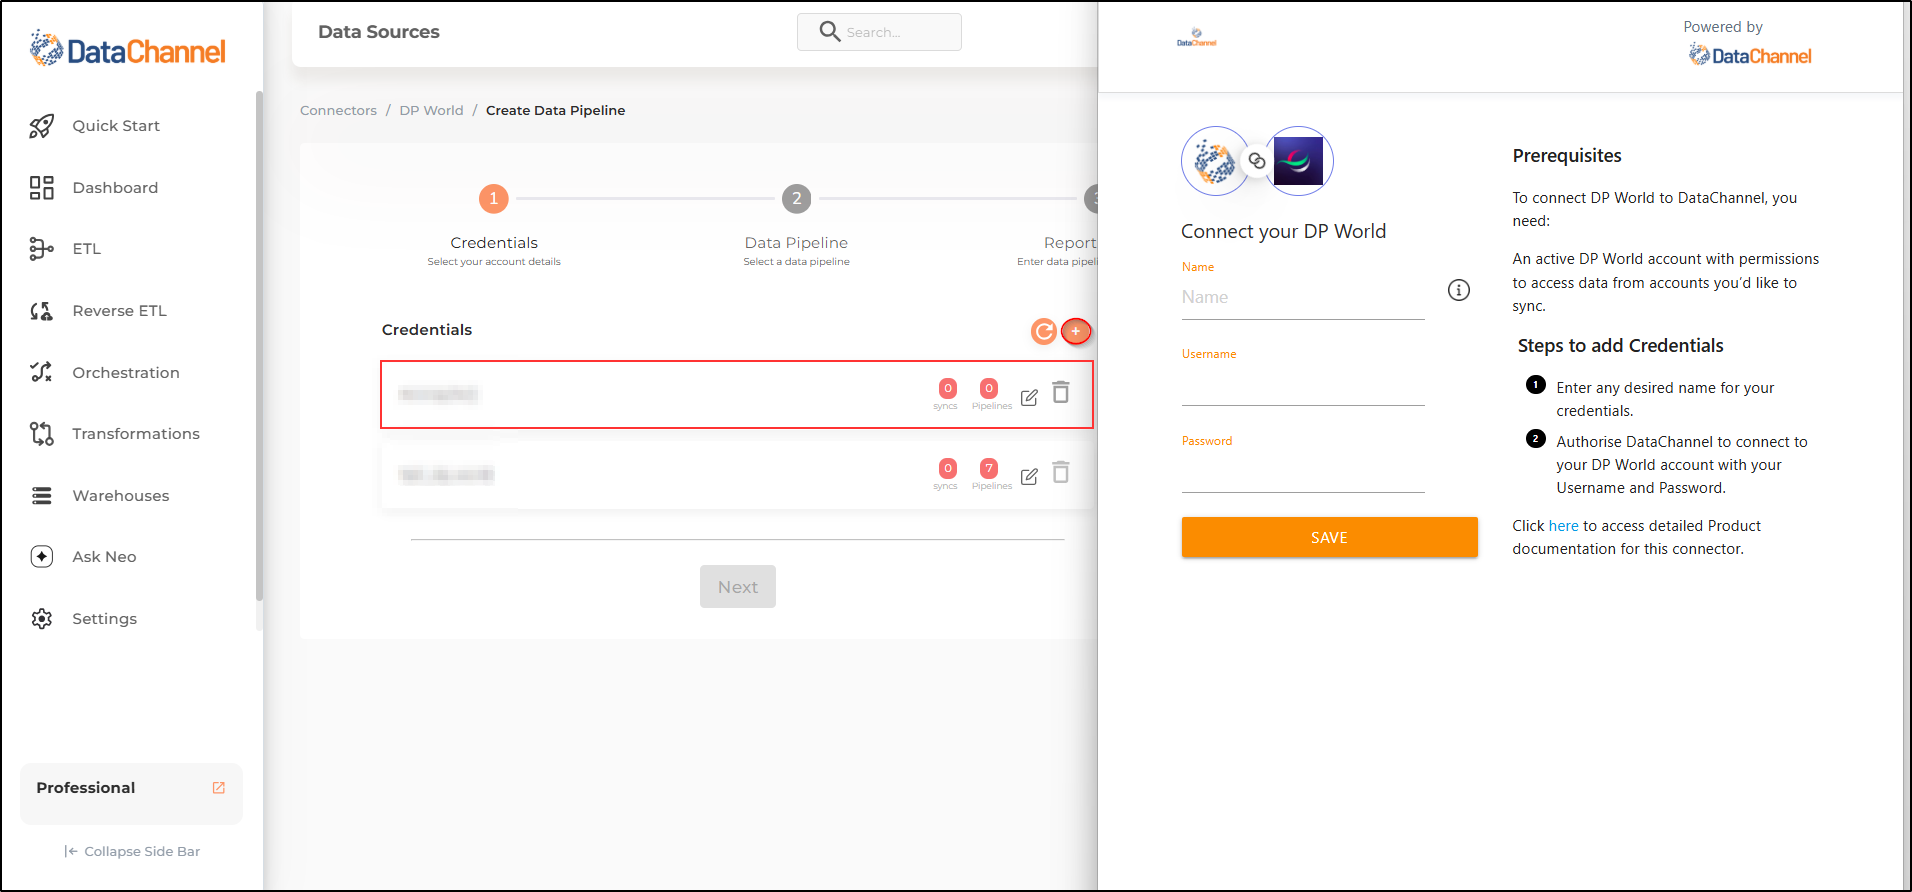This screenshot has height=892, width=1912.
Task: Open the Dashboard grid icon
Action: point(41,188)
